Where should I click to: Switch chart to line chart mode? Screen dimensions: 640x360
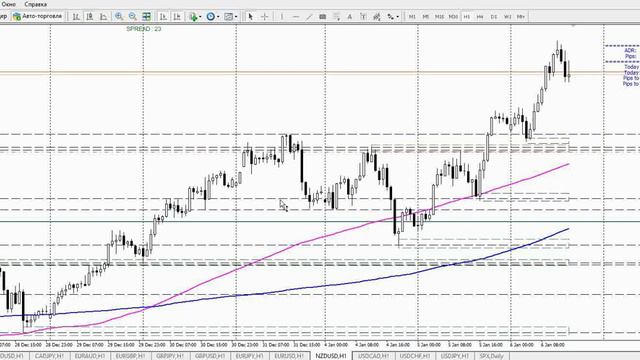[x=104, y=17]
